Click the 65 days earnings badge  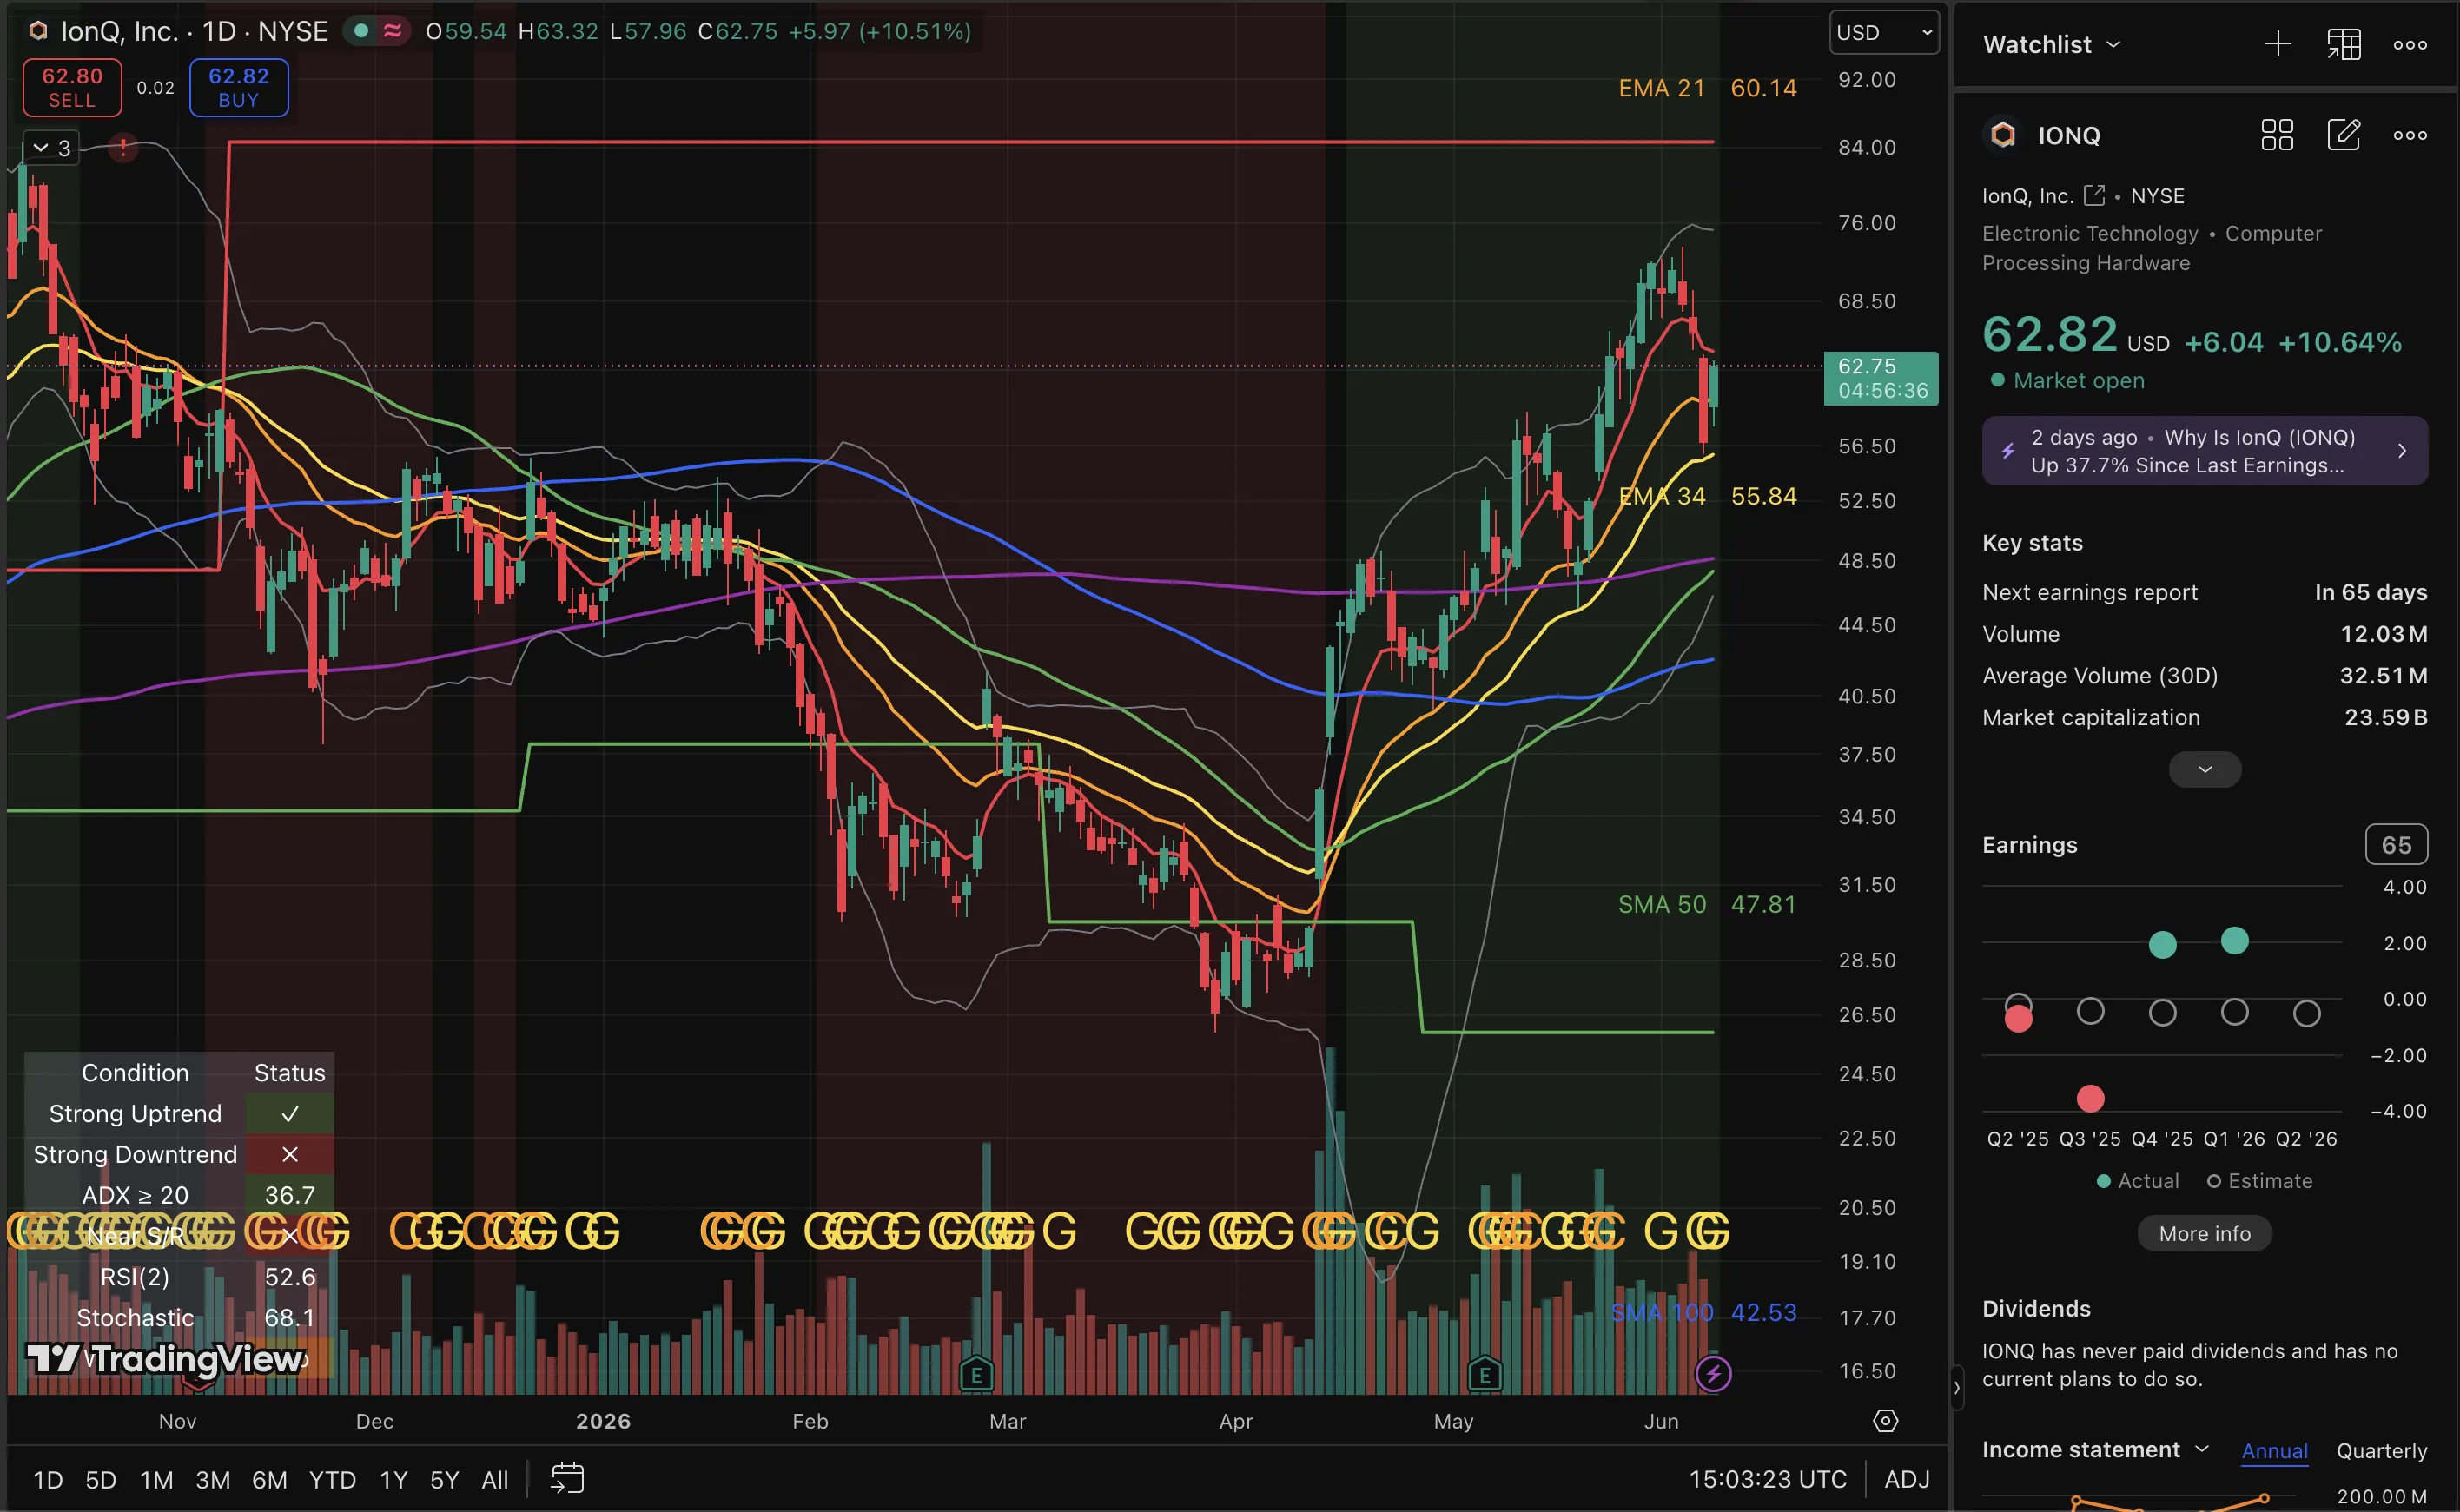(2396, 845)
